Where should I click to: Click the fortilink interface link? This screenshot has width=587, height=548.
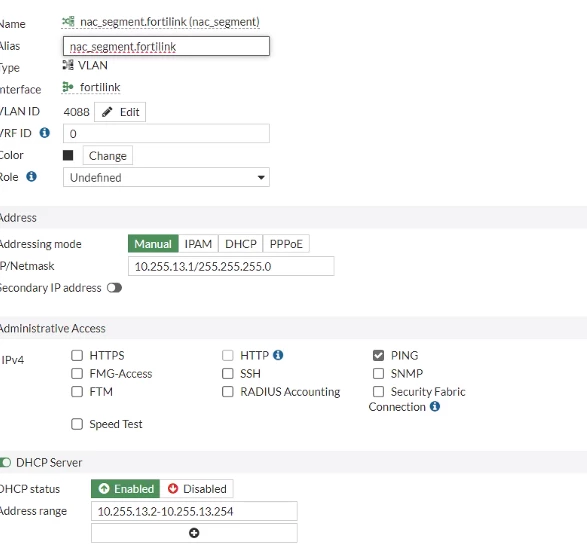click(x=100, y=87)
